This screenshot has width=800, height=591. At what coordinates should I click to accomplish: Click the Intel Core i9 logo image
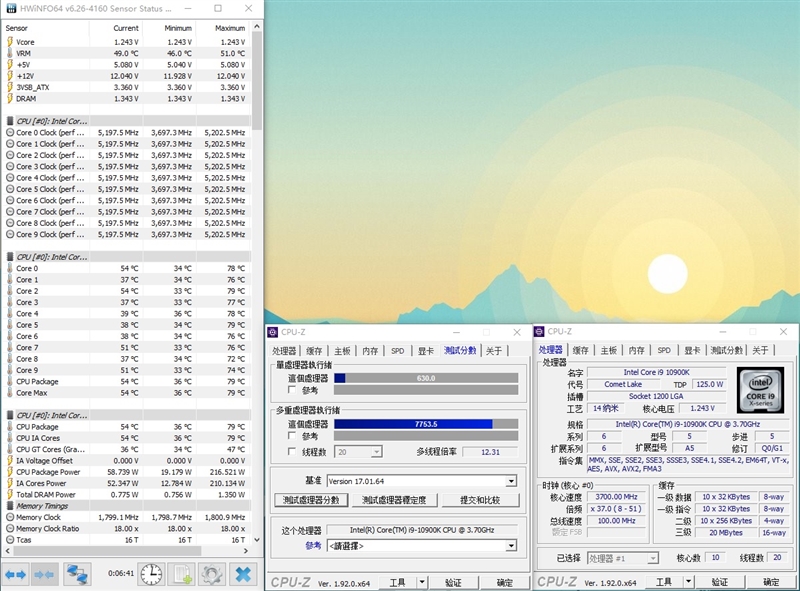click(x=760, y=392)
